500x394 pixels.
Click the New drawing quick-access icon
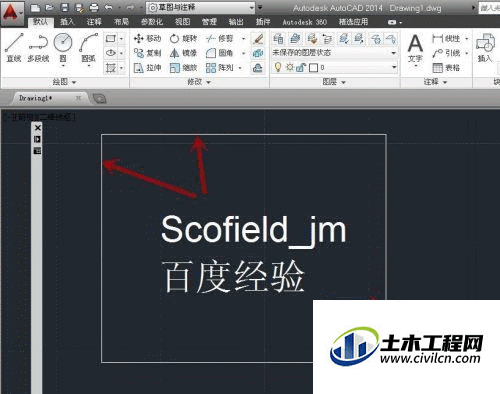pos(36,8)
